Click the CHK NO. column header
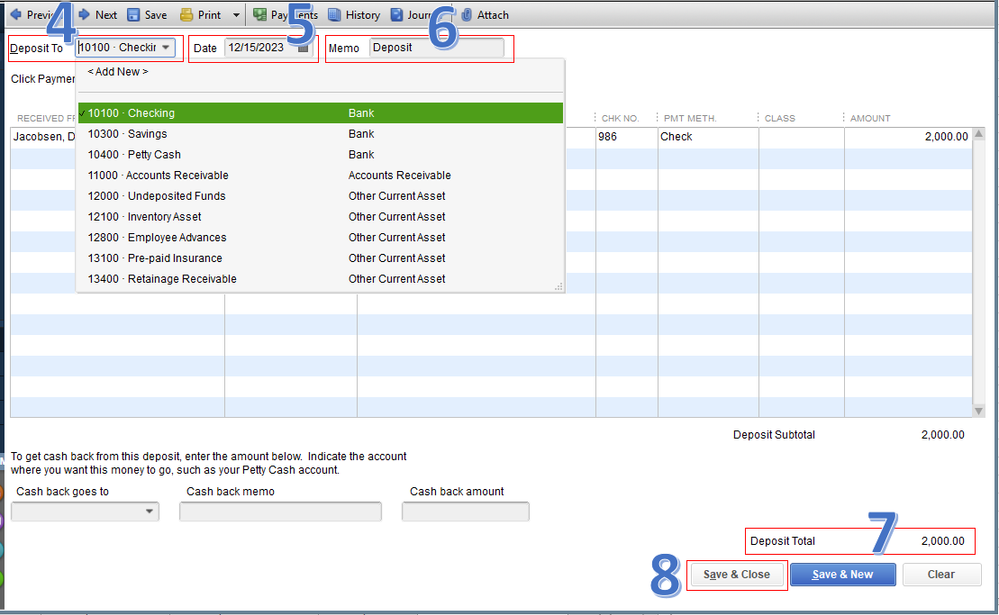Image resolution: width=999 pixels, height=615 pixels. click(x=620, y=118)
